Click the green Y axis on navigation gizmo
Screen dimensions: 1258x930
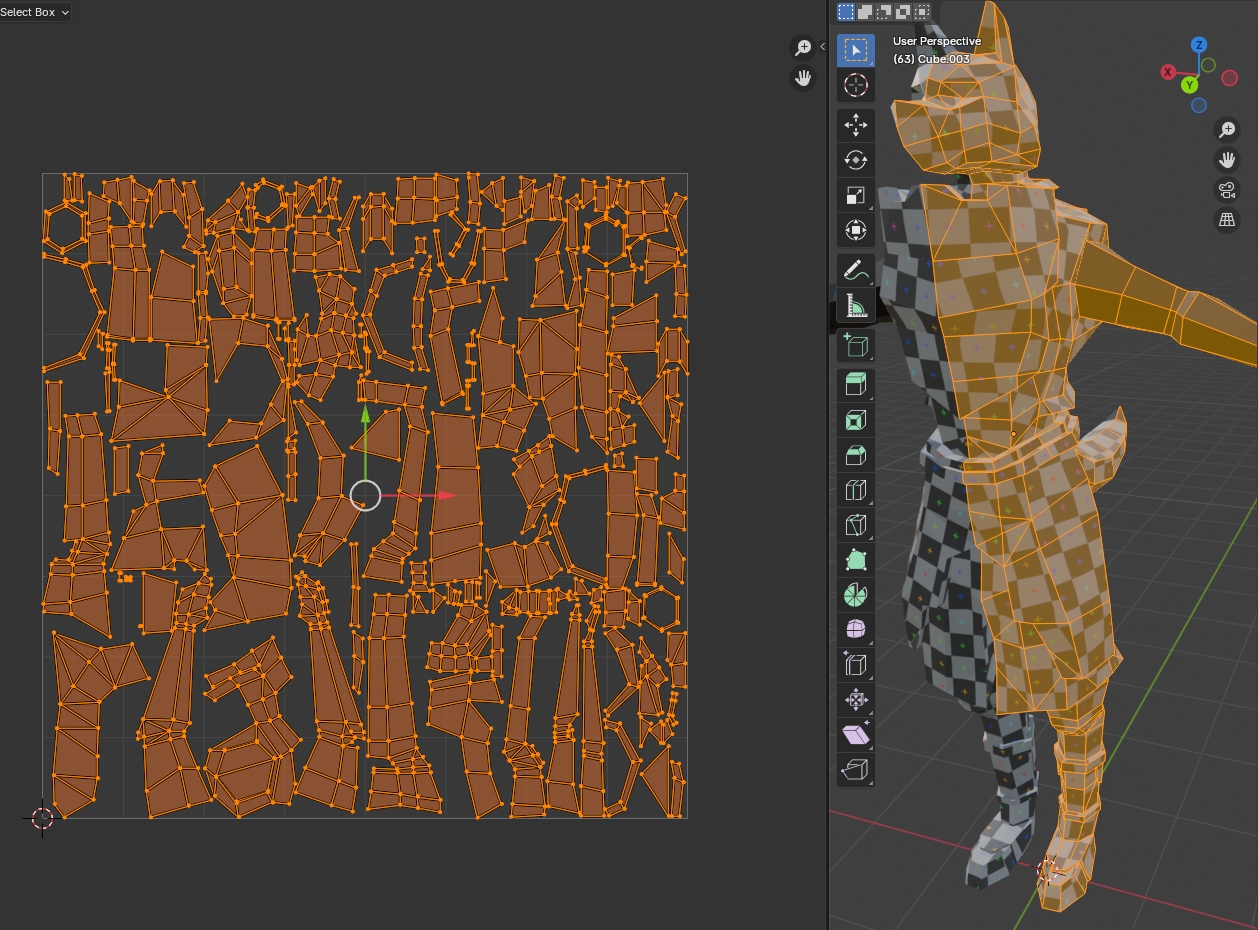(1190, 85)
